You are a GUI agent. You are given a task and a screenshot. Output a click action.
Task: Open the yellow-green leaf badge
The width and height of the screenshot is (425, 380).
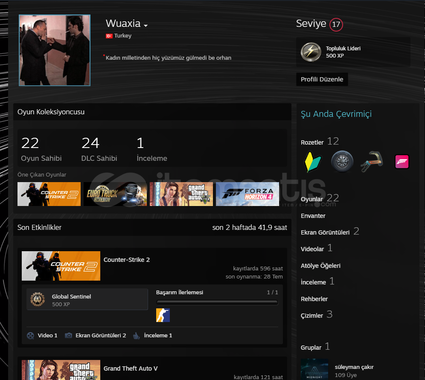[312, 162]
